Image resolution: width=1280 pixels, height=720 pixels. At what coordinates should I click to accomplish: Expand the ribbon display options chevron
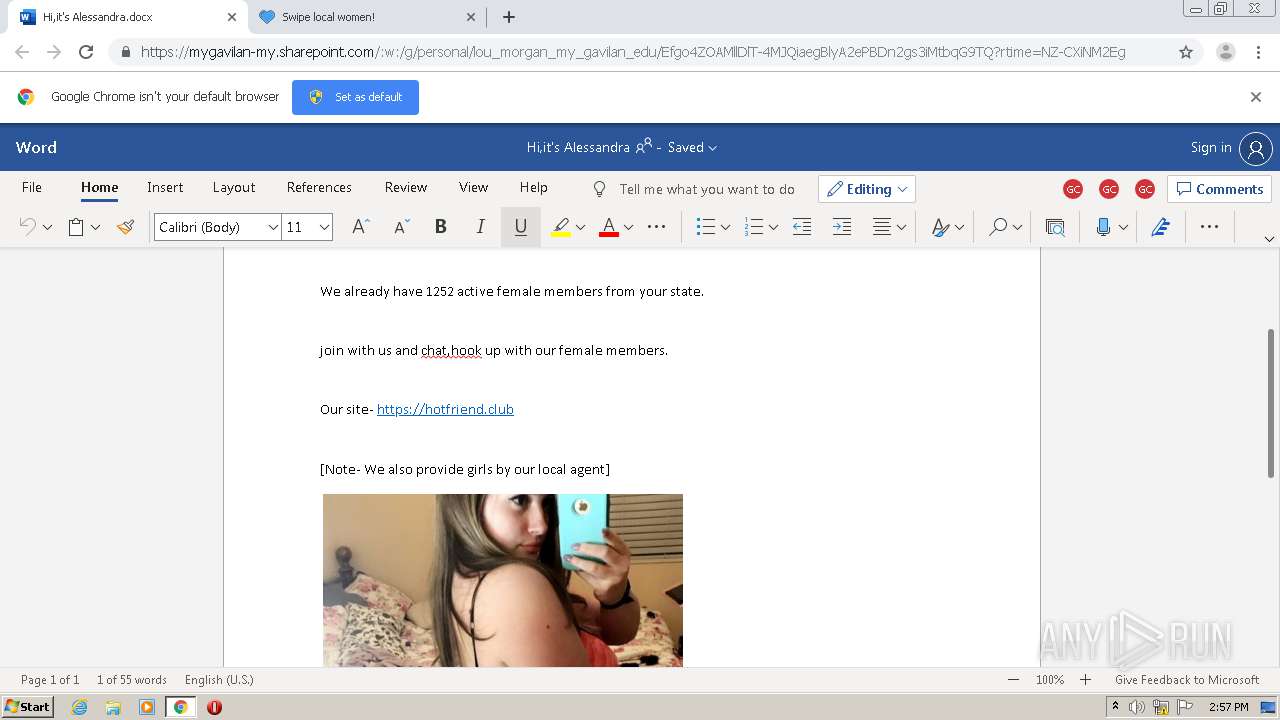tap(1269, 239)
